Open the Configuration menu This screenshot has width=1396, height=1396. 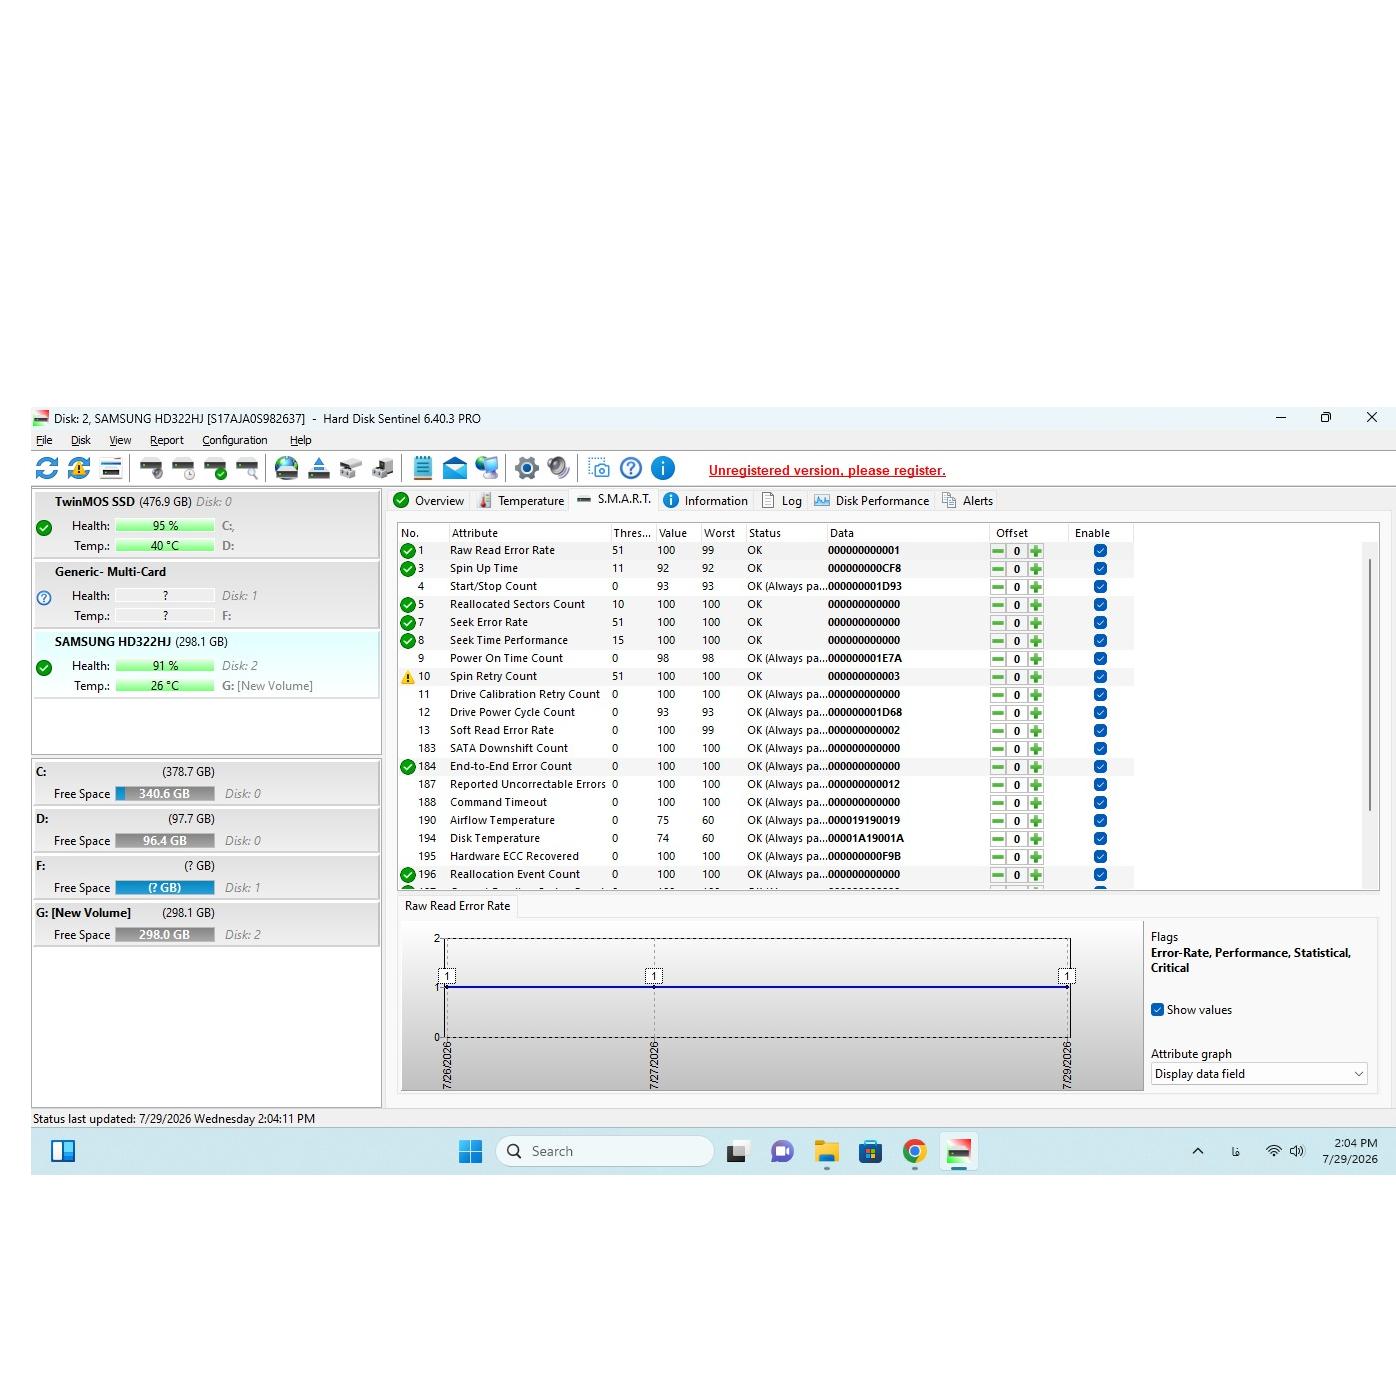[x=235, y=440]
